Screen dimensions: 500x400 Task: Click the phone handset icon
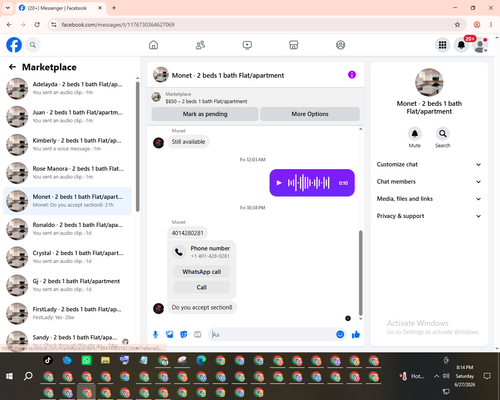[179, 252]
